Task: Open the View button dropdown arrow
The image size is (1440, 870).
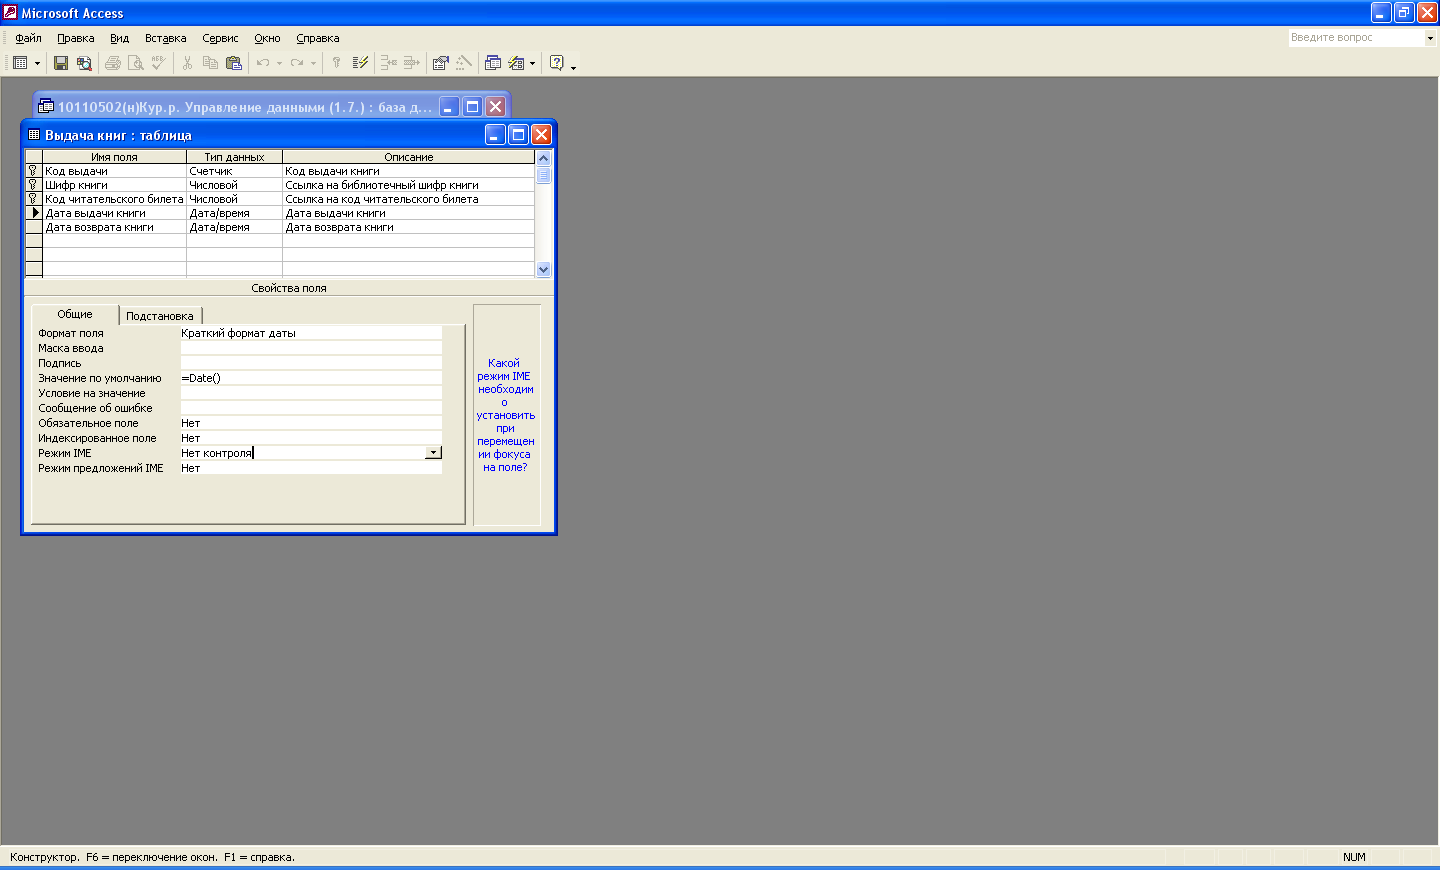Action: [x=38, y=63]
